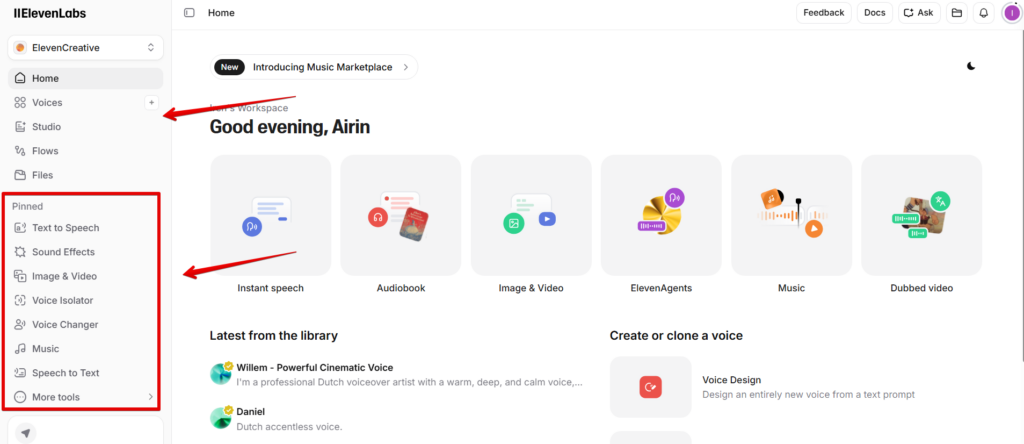Click the Files folder icon in sidebar
The image size is (1024, 444).
tap(20, 175)
